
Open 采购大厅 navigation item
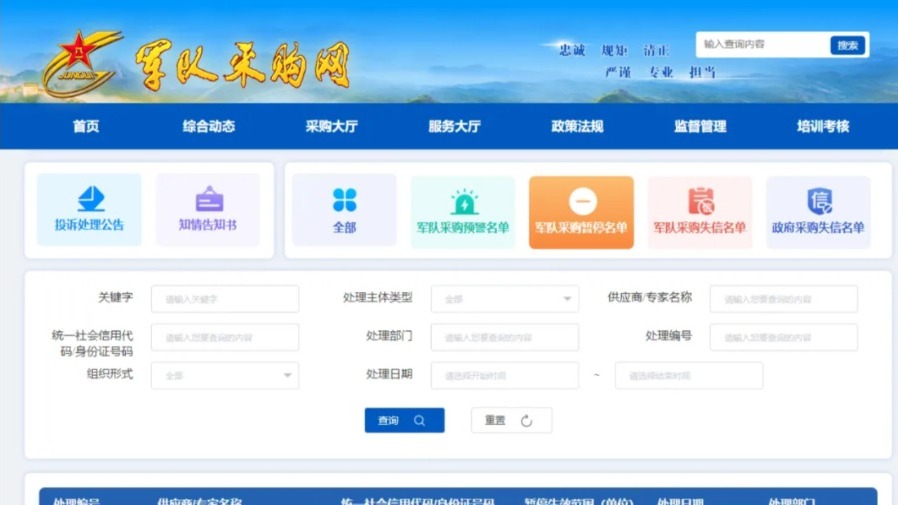pyautogui.click(x=332, y=127)
